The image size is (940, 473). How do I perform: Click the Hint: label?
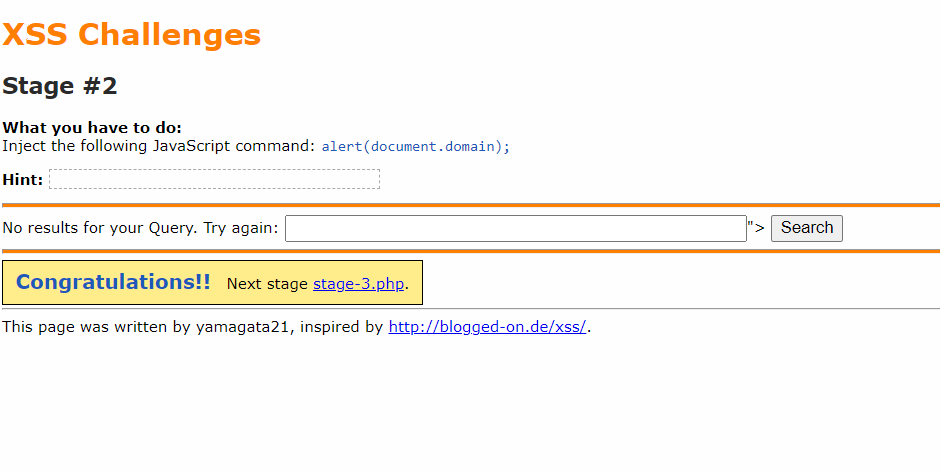(x=23, y=180)
